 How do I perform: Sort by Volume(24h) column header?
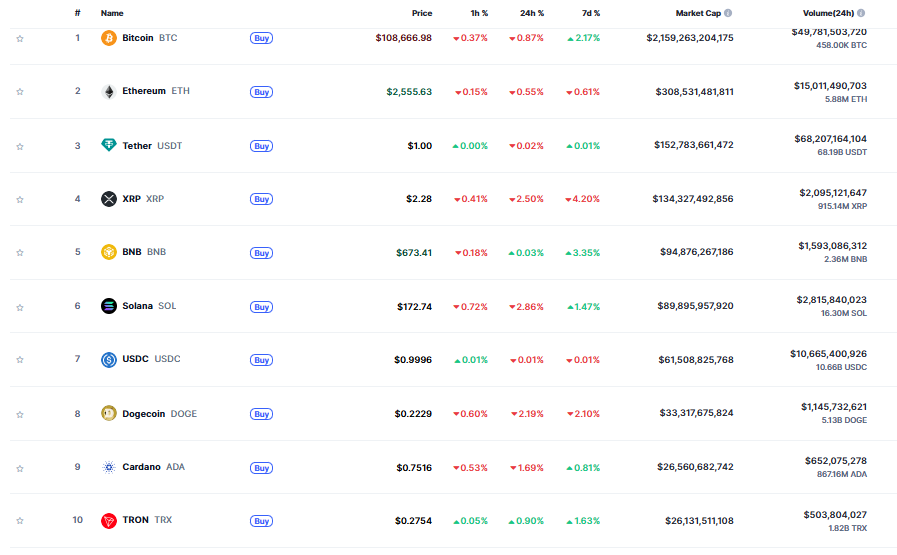(x=828, y=13)
